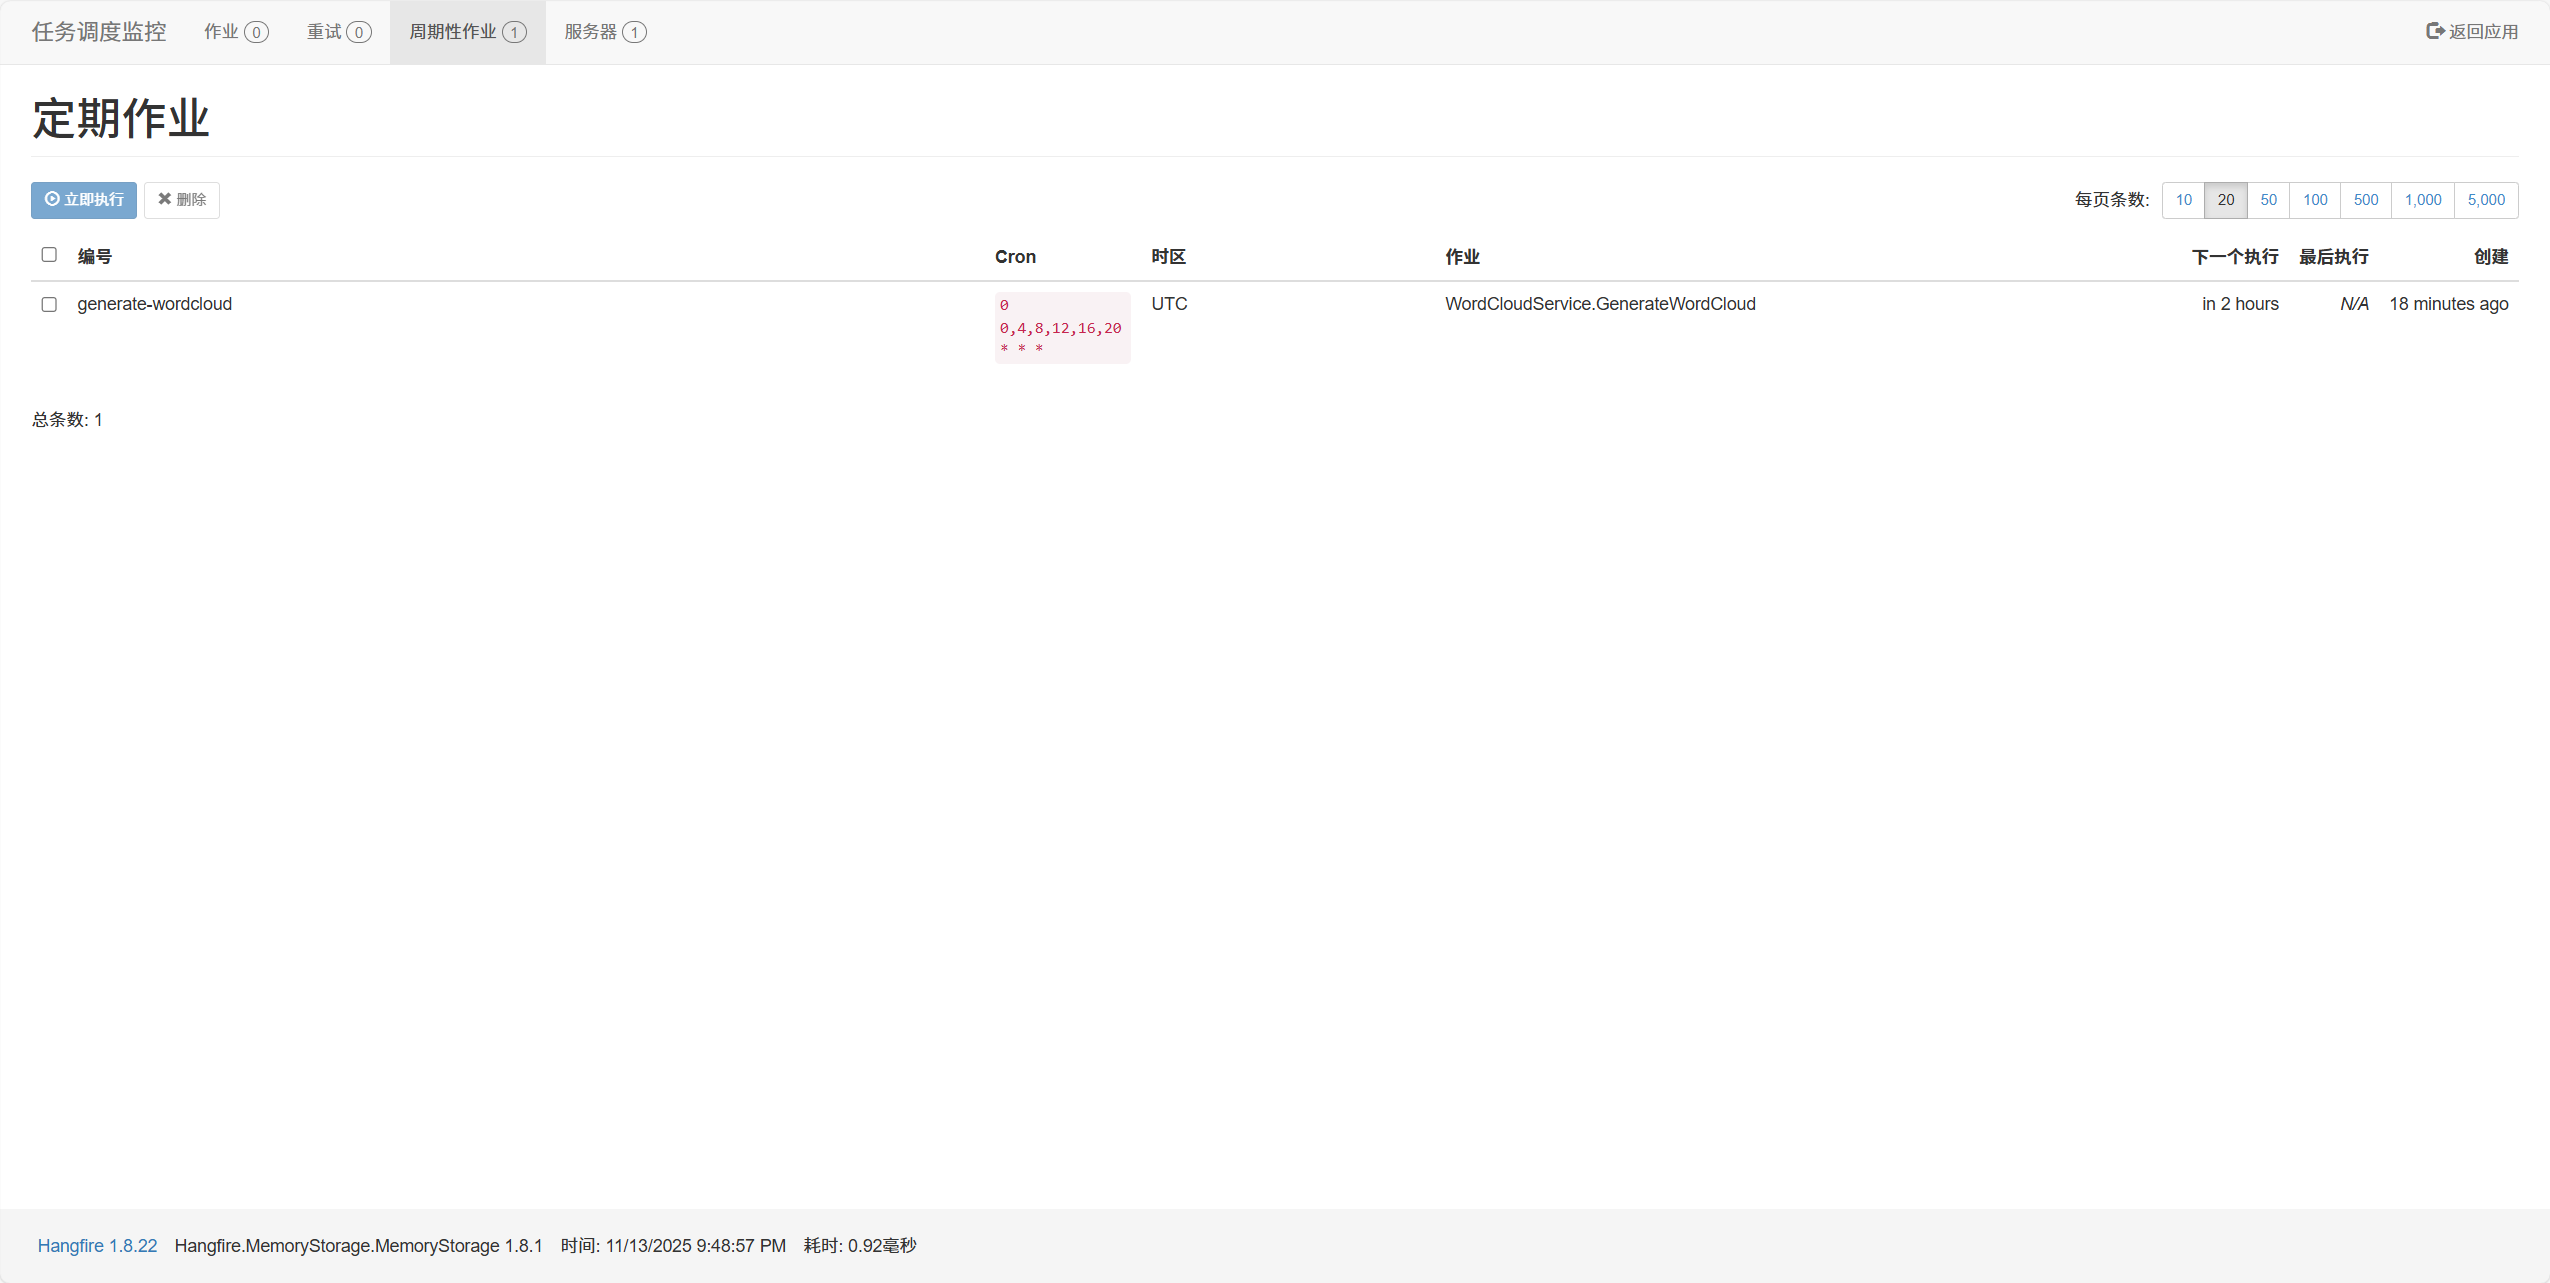Set items per page to 50
Image resolution: width=2550 pixels, height=1283 pixels.
pyautogui.click(x=2268, y=200)
